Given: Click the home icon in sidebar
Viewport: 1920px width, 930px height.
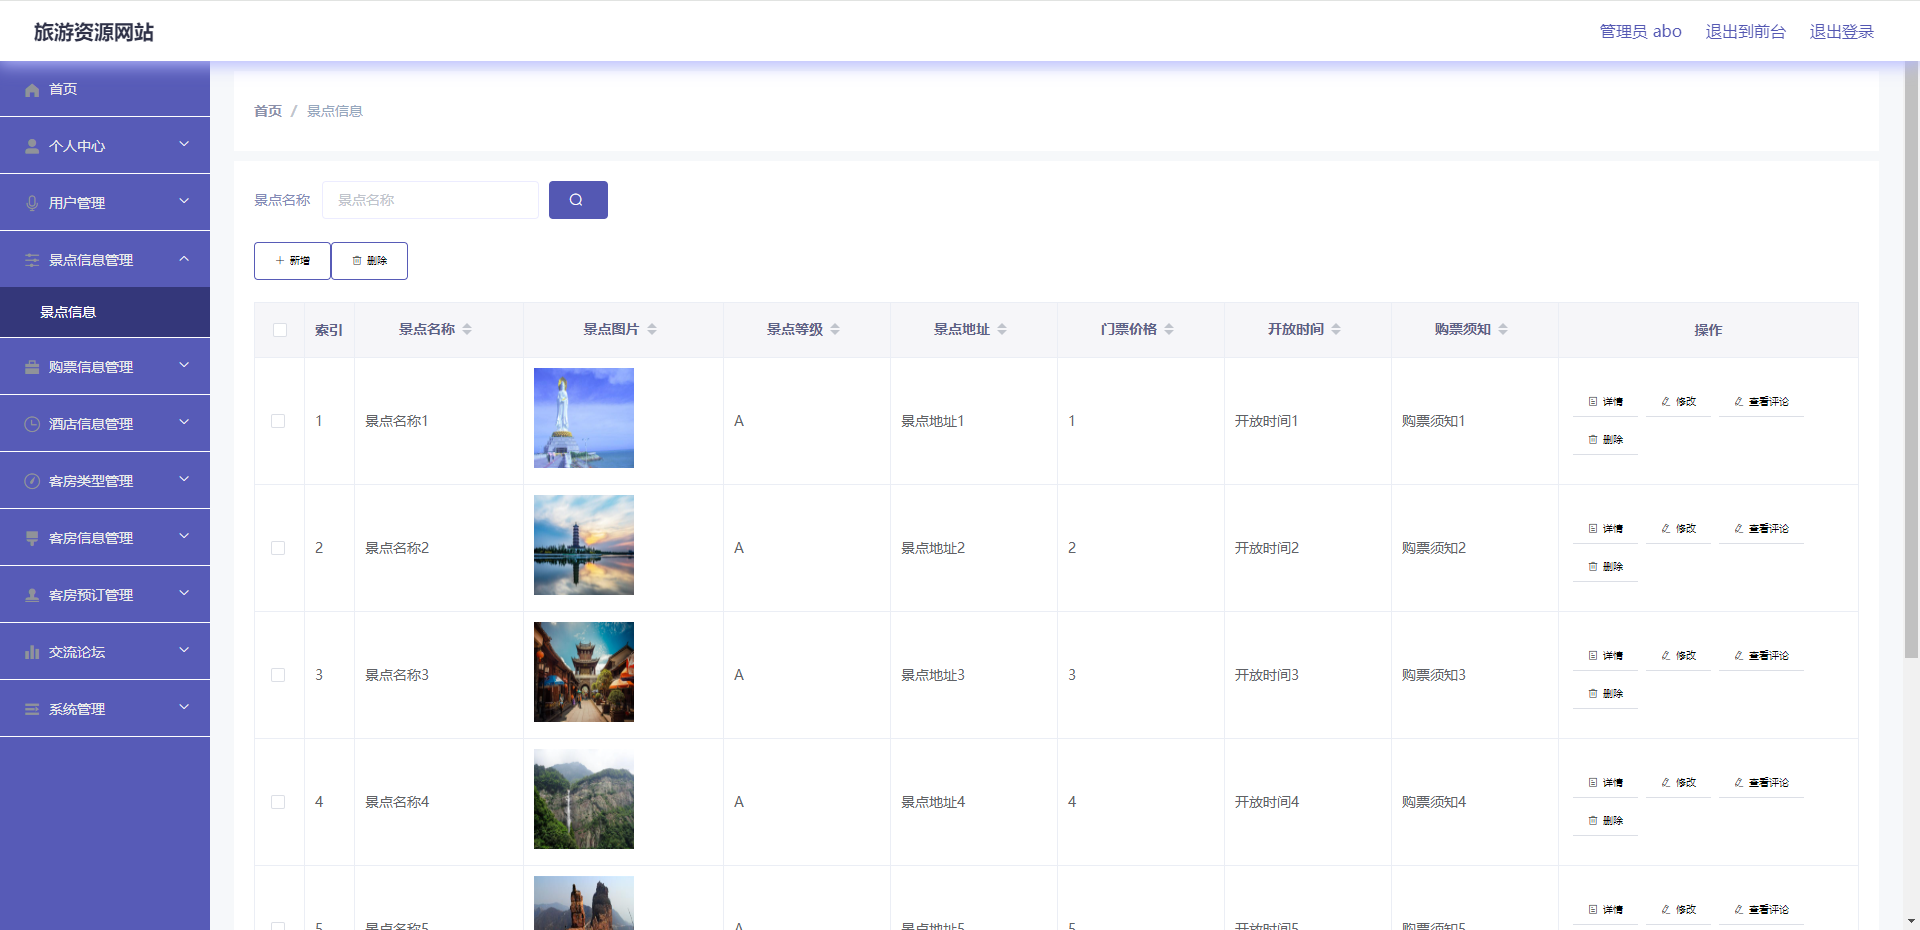Looking at the screenshot, I should click(x=32, y=90).
